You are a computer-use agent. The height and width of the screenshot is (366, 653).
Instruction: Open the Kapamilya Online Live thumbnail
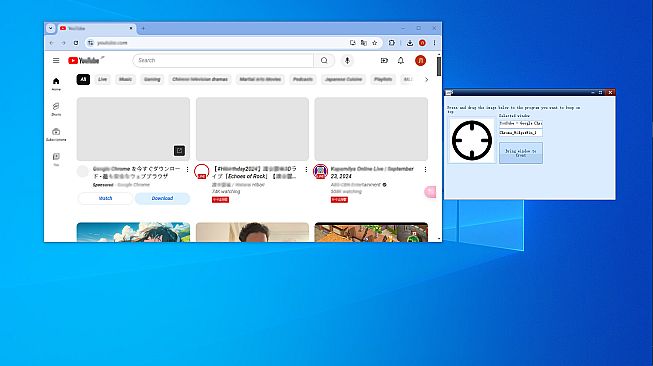(371, 129)
